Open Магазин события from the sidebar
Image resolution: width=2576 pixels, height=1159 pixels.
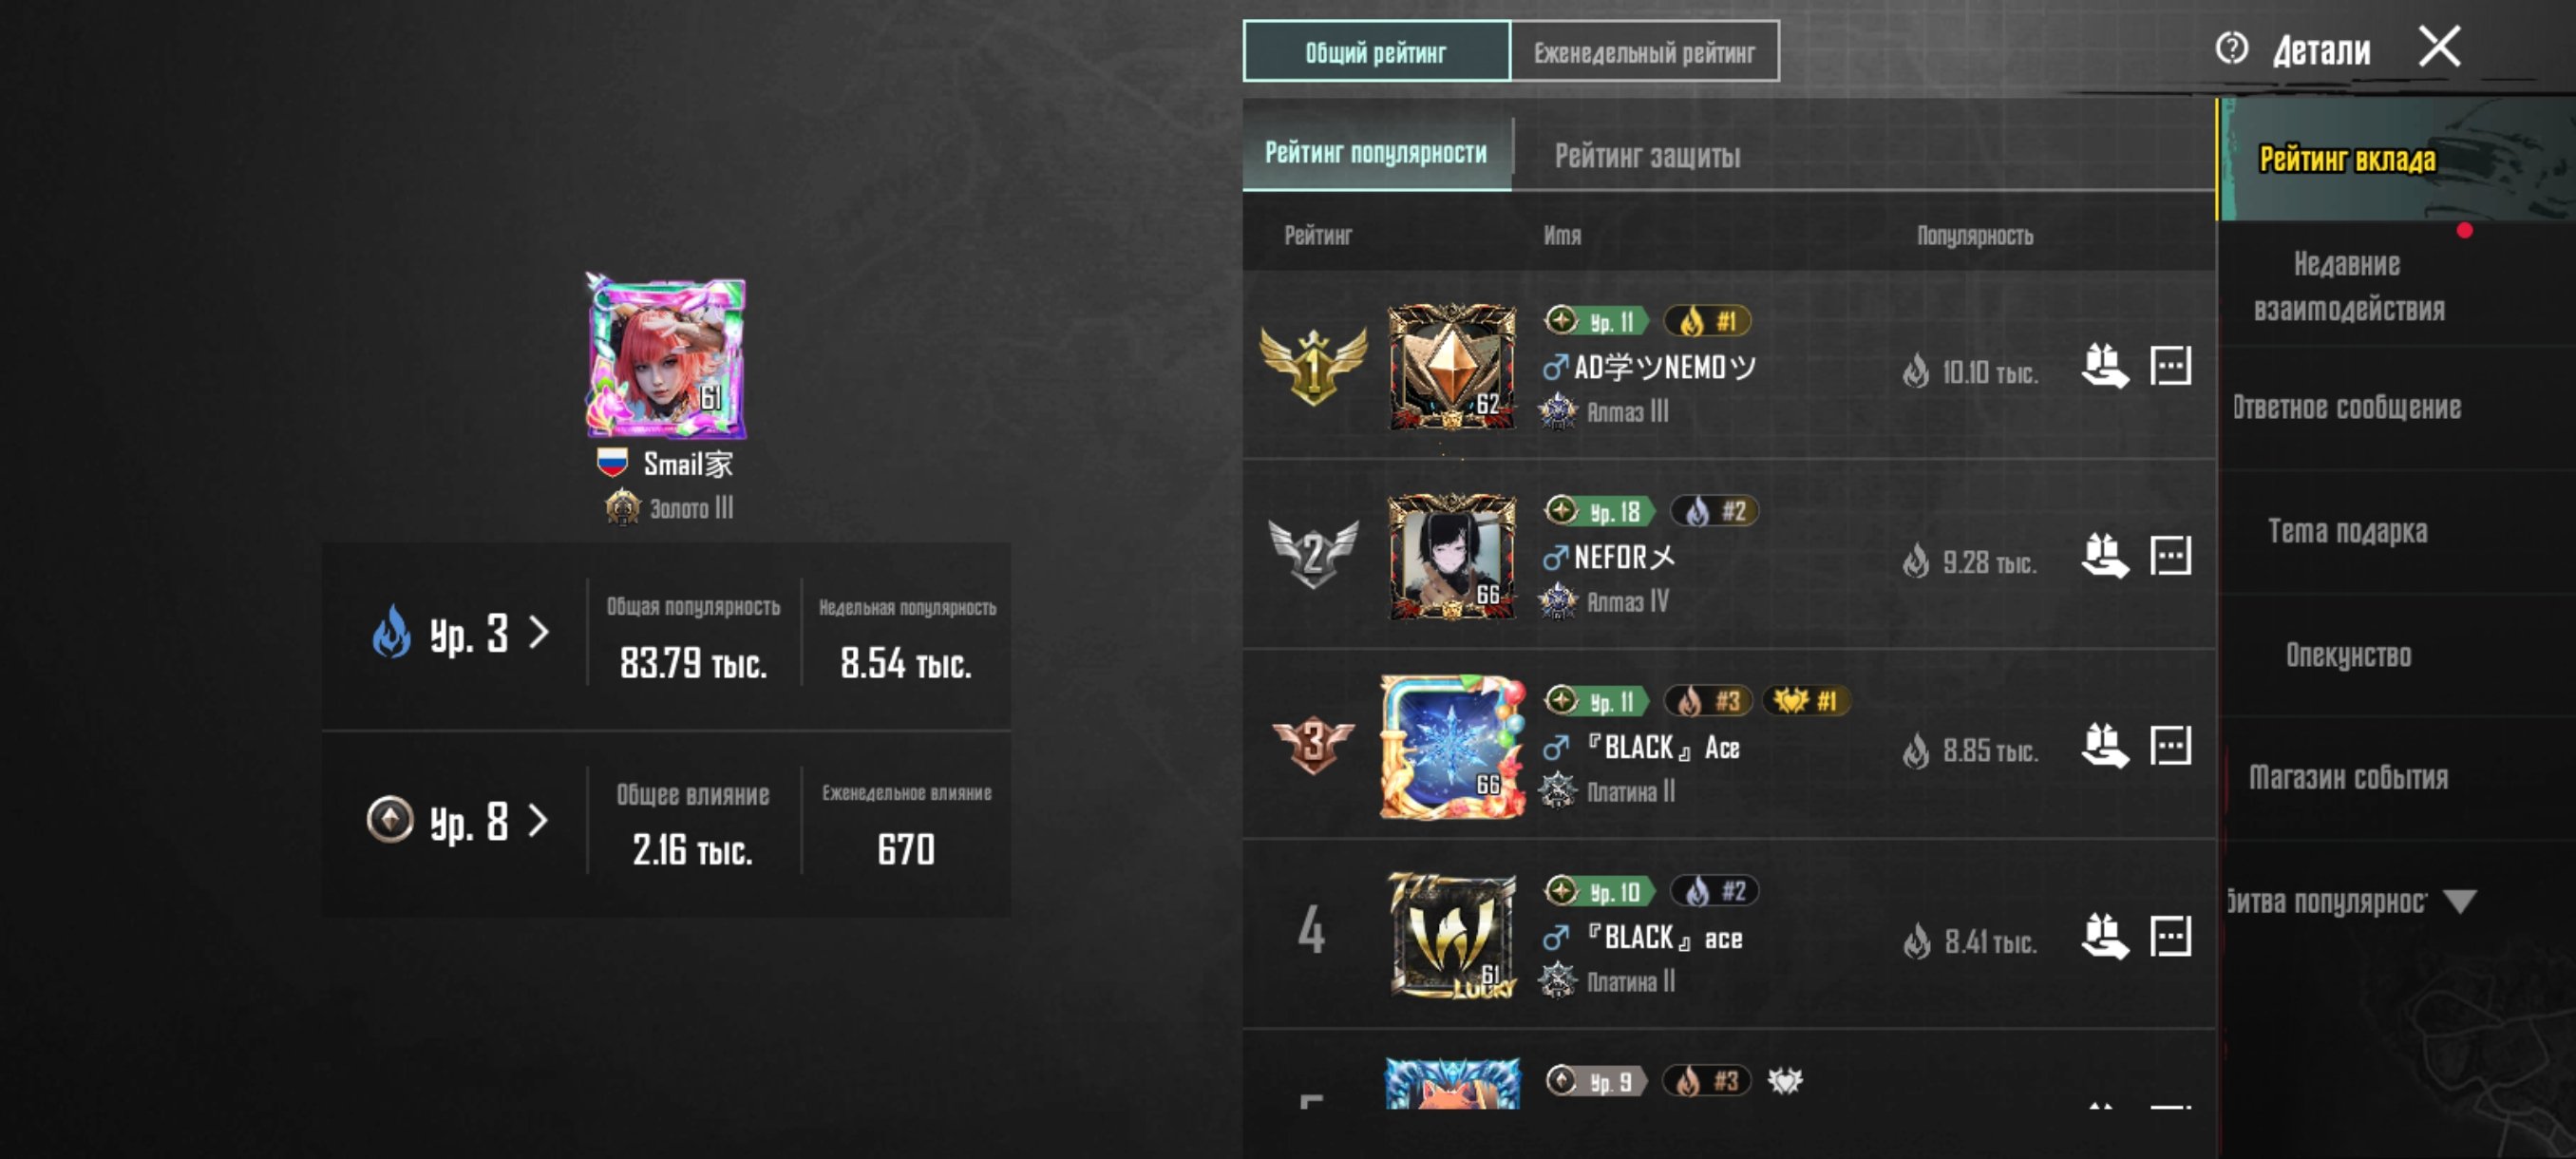[x=2348, y=778]
